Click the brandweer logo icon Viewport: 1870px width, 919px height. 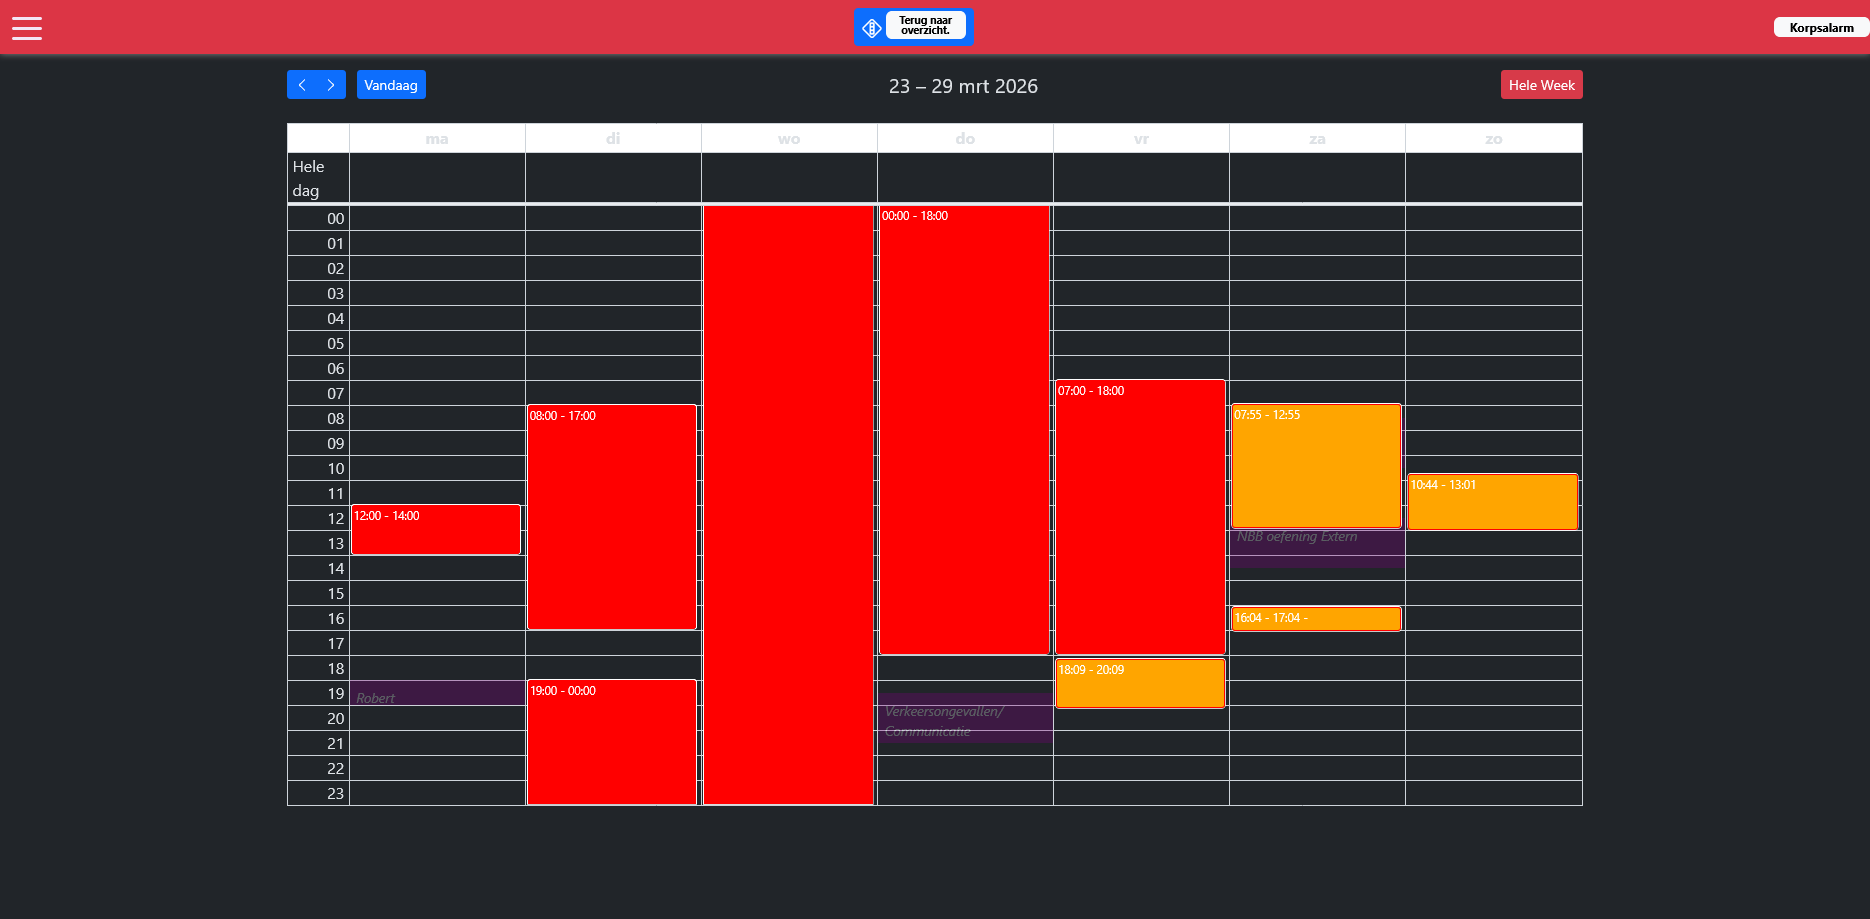pyautogui.click(x=871, y=28)
